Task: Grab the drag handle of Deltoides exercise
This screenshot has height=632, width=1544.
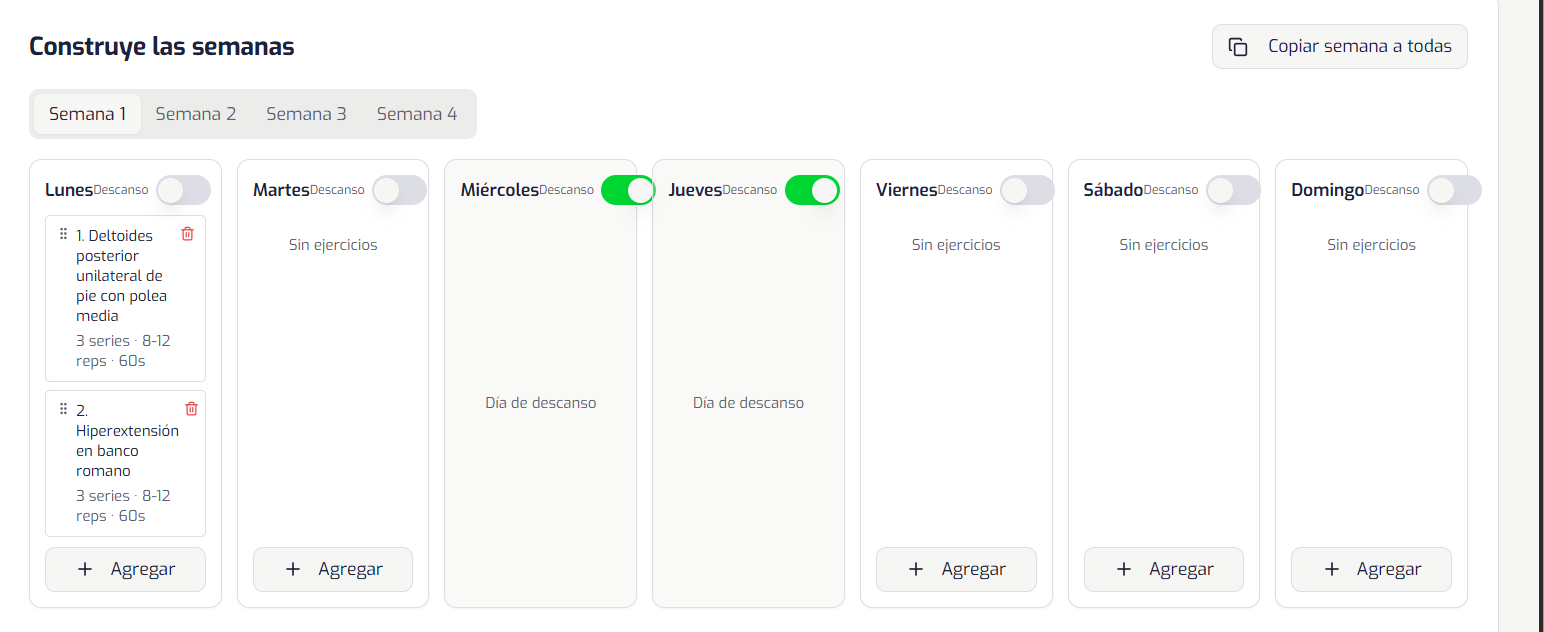Action: pos(63,233)
